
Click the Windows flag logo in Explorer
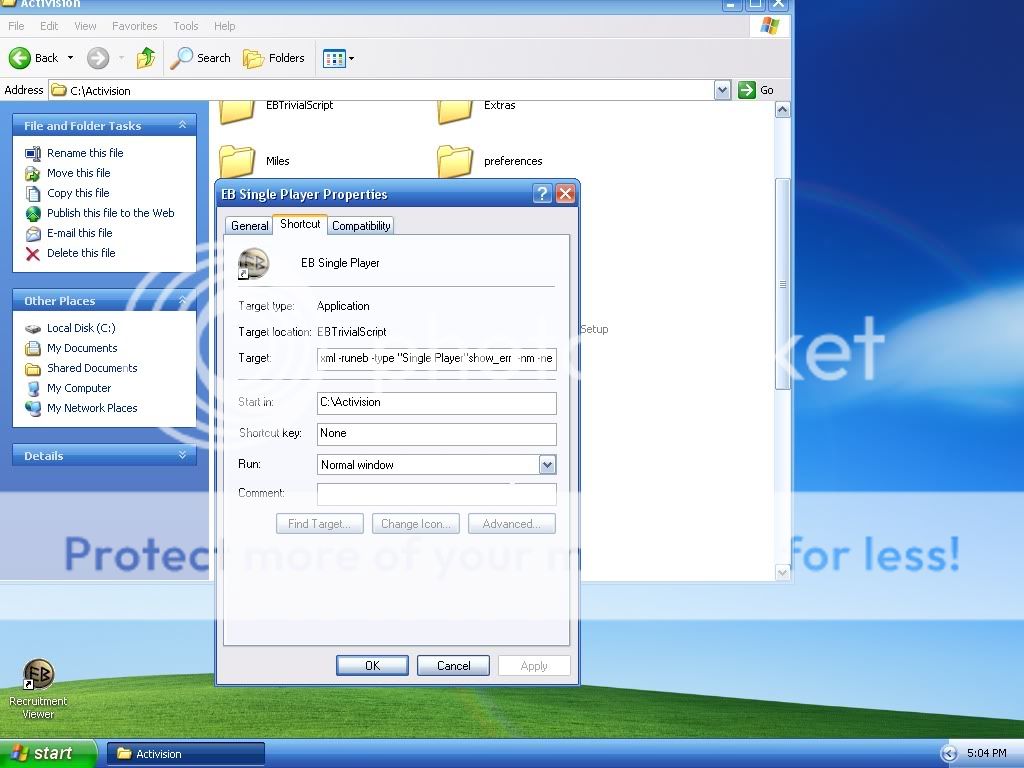(770, 26)
